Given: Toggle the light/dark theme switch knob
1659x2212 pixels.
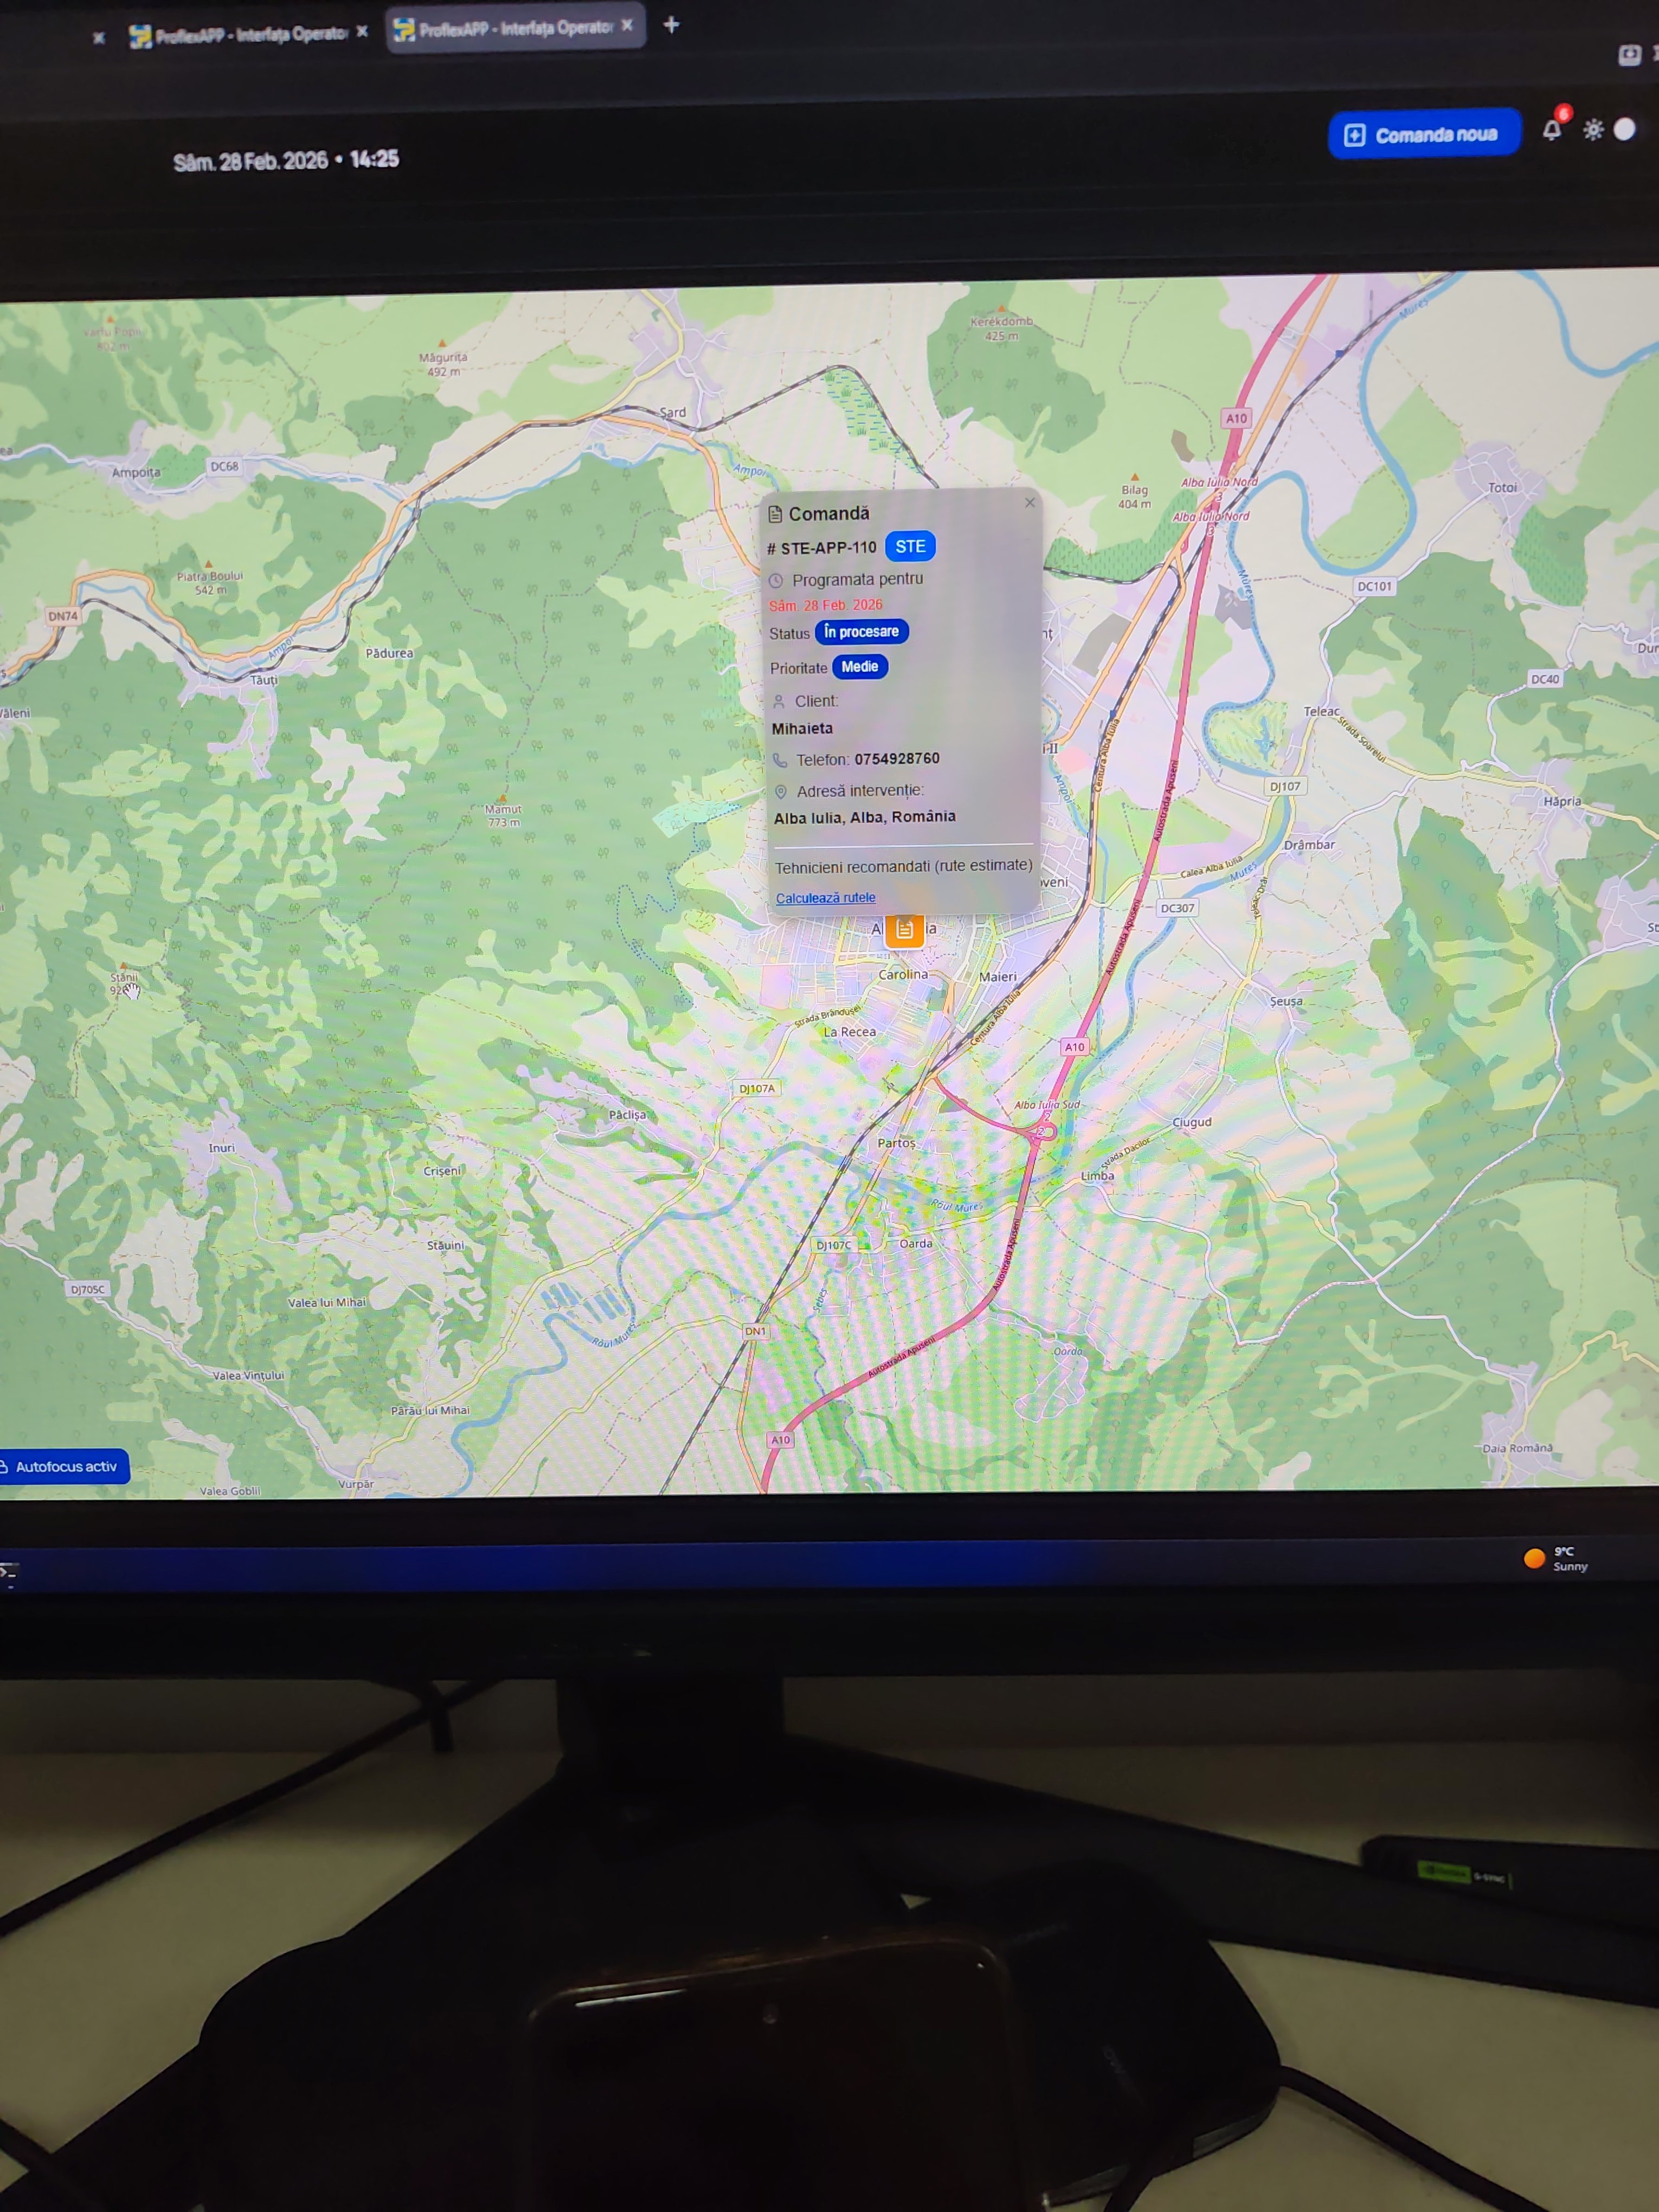Looking at the screenshot, I should pyautogui.click(x=1624, y=129).
